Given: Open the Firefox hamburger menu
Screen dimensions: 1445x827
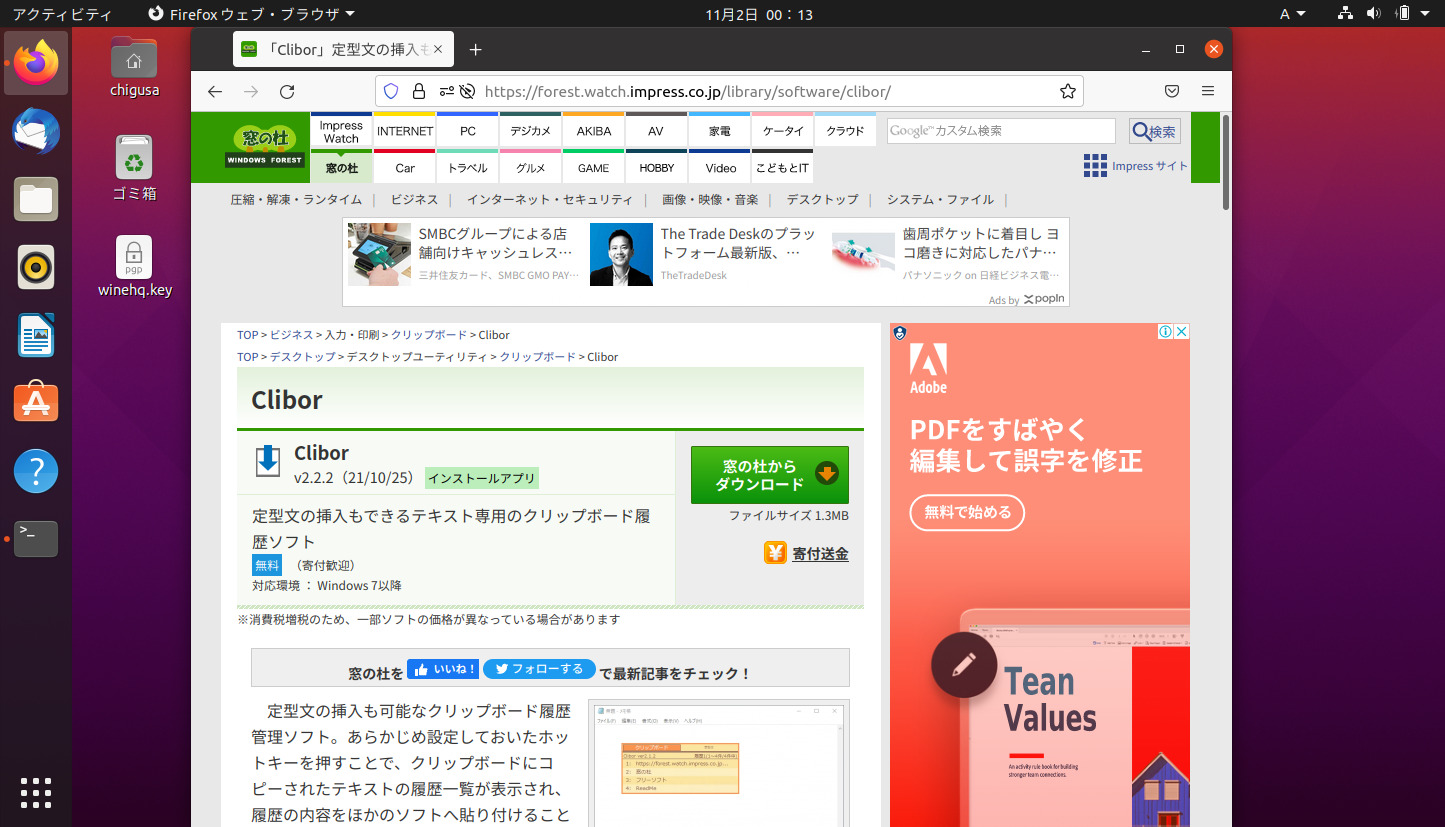Looking at the screenshot, I should click(1208, 92).
